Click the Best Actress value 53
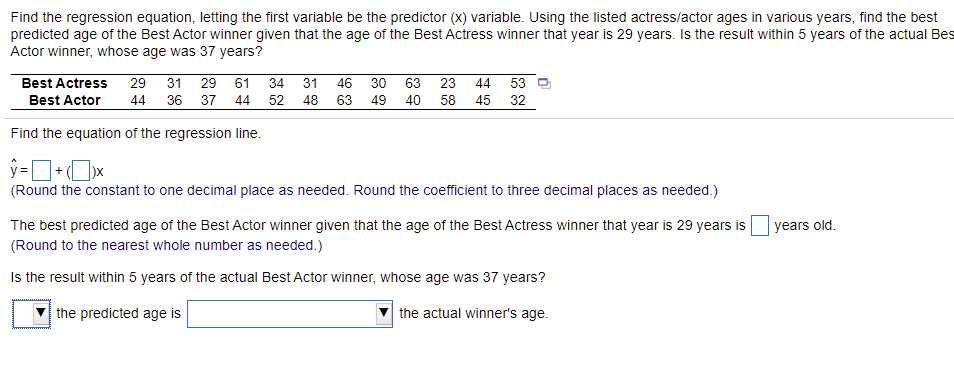Image resolution: width=954 pixels, height=376 pixels. pyautogui.click(x=518, y=83)
